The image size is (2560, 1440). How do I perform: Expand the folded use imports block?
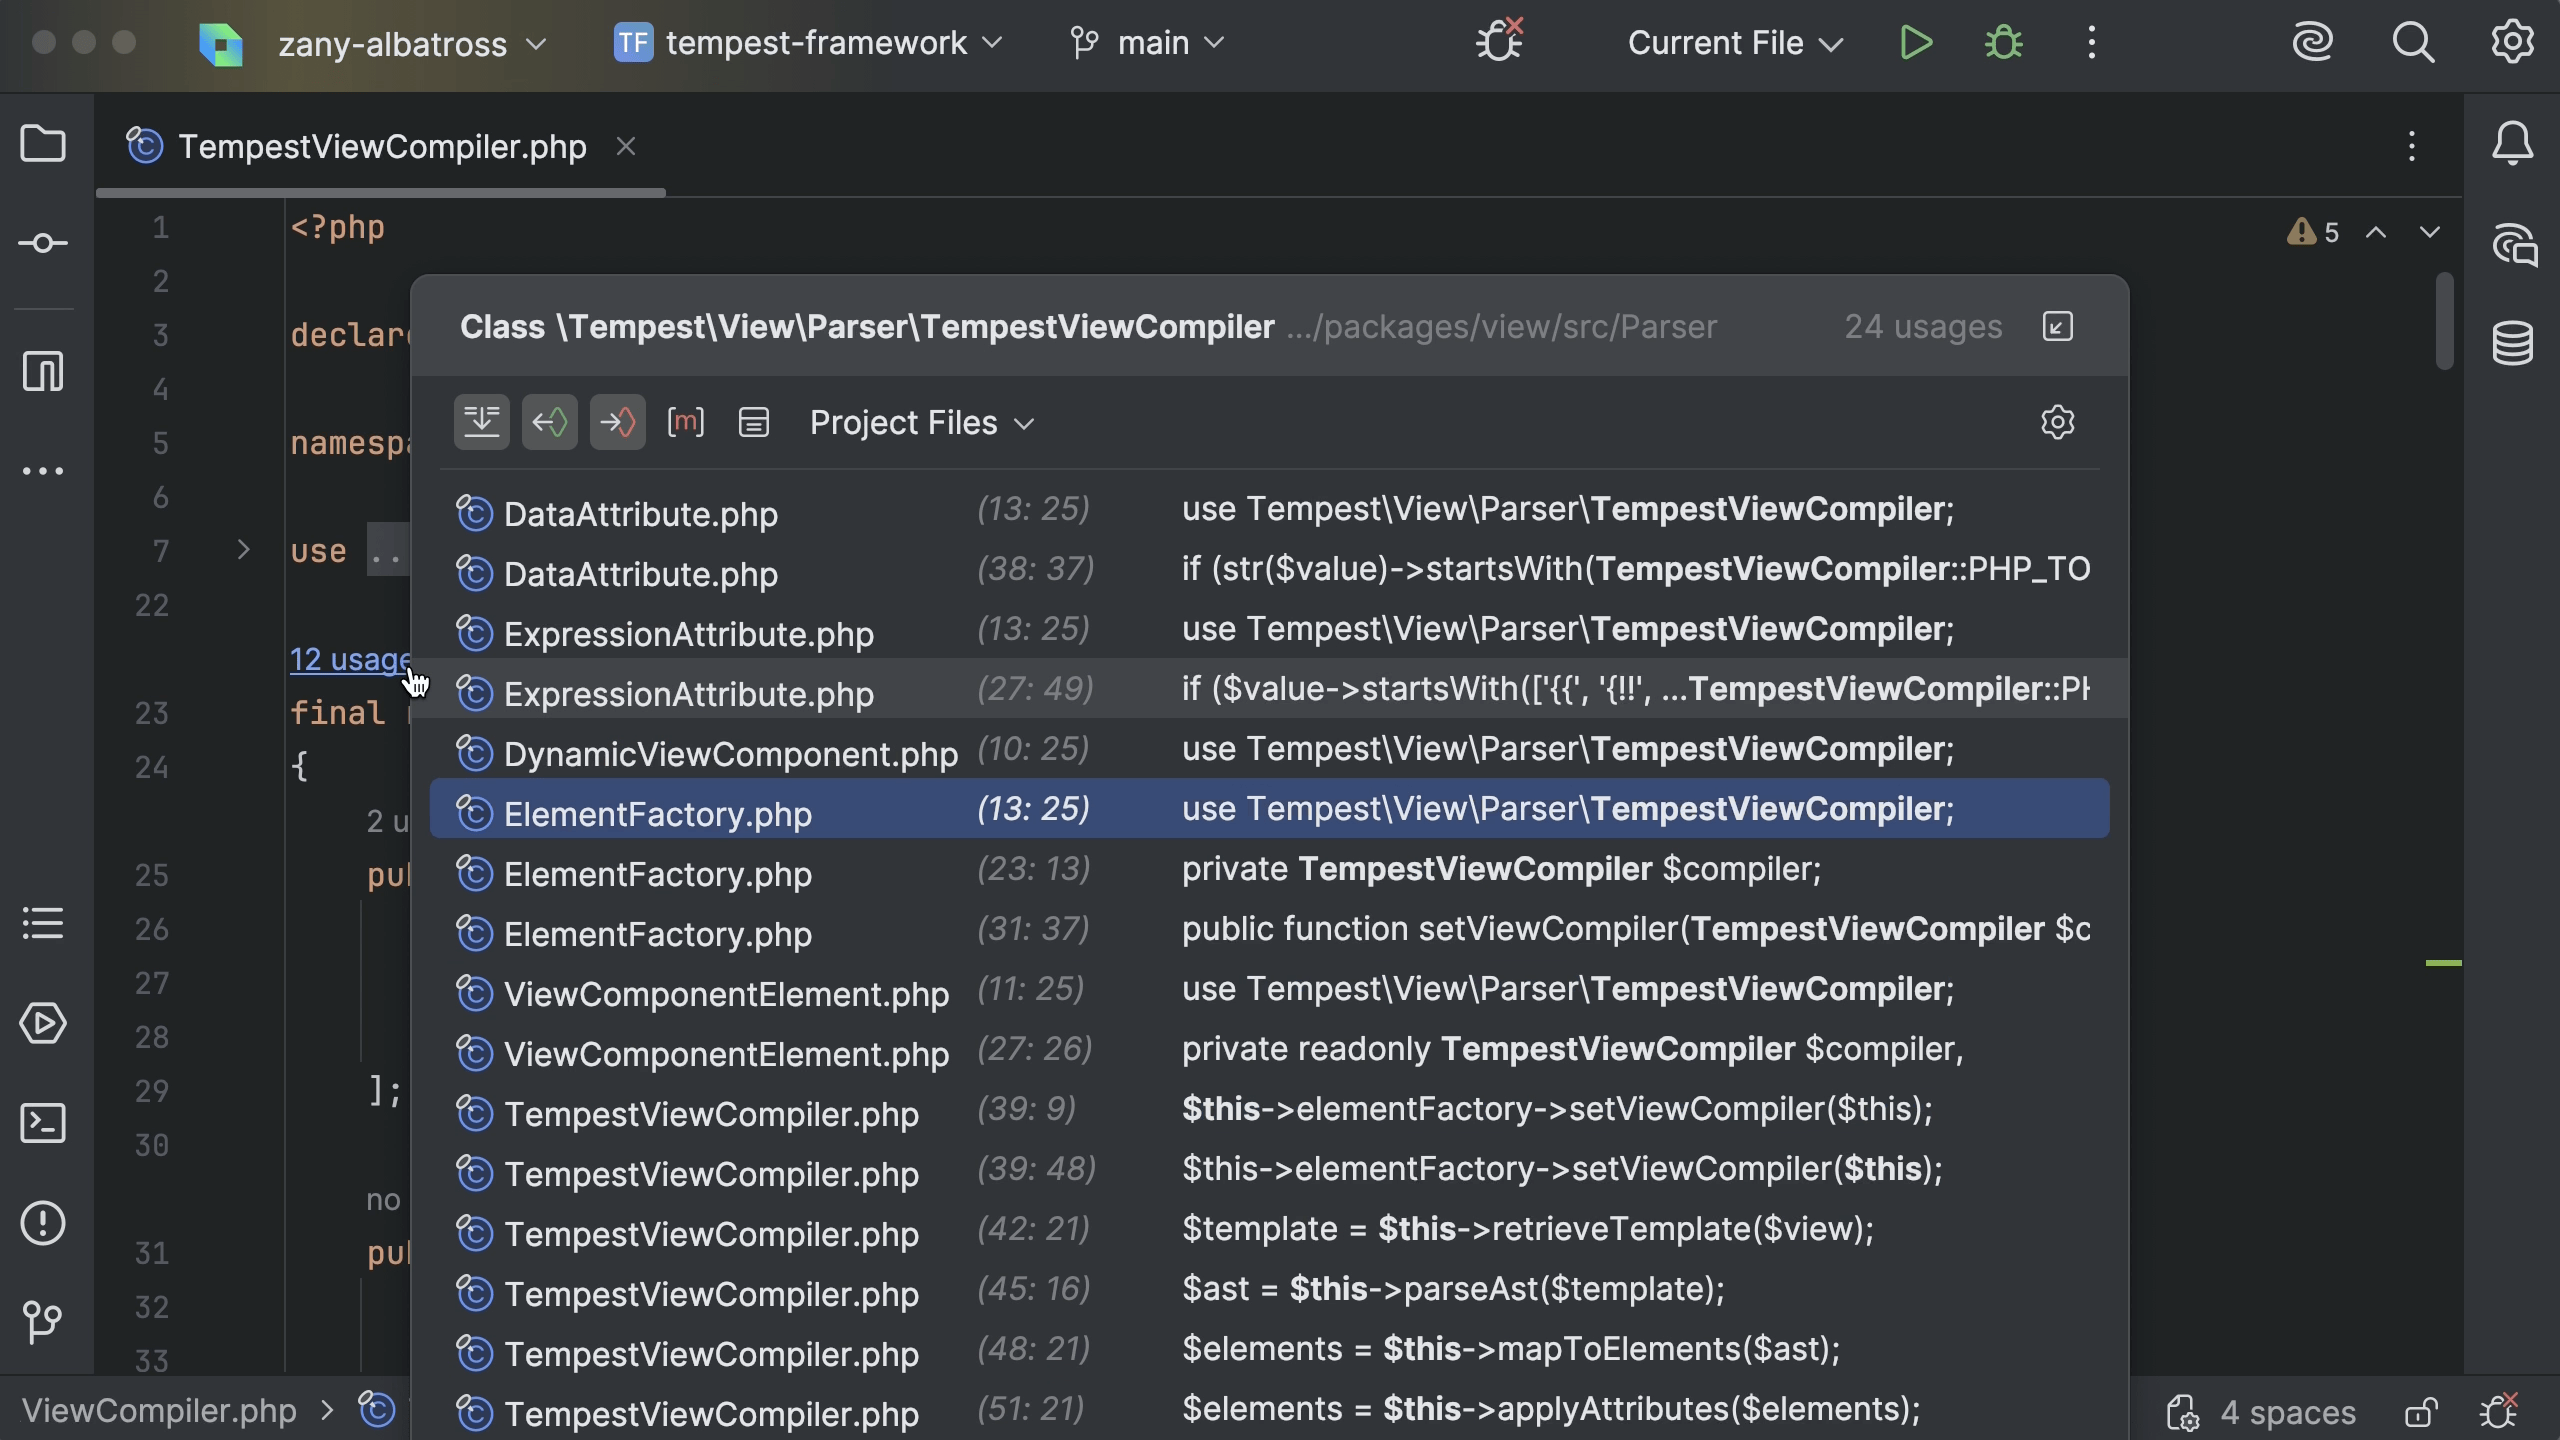point(243,550)
